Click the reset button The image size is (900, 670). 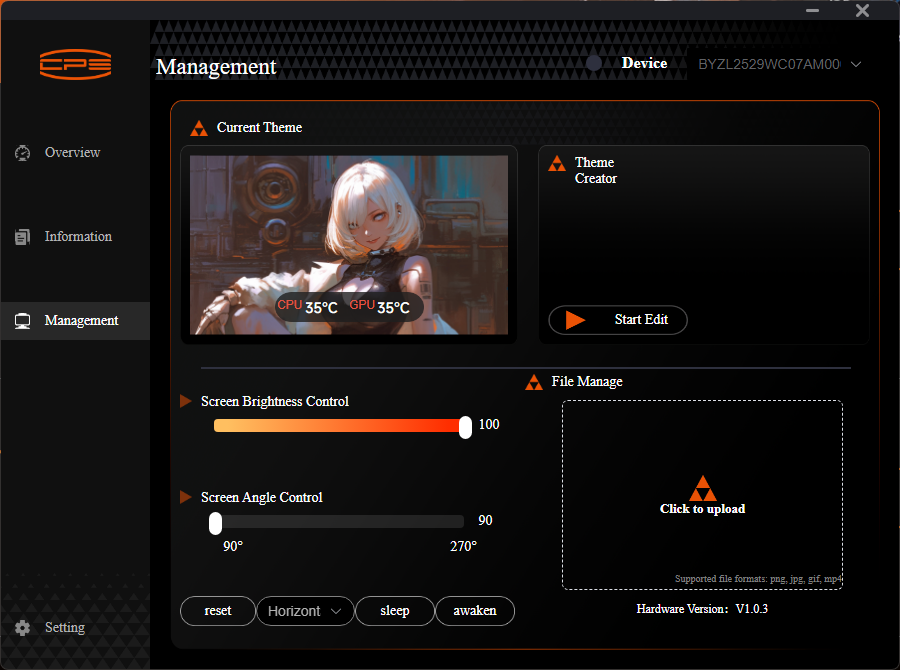(x=218, y=611)
